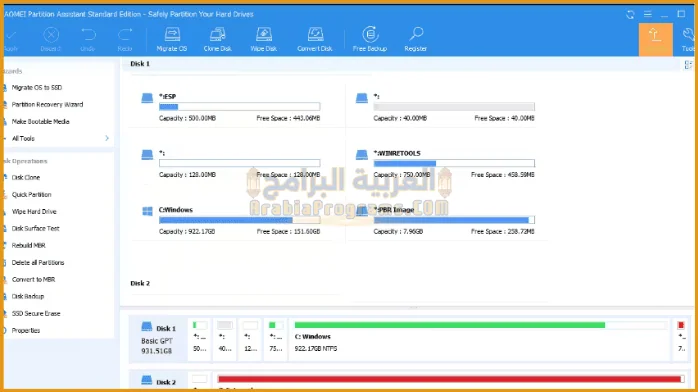Open the Tools wrench icon
698x392 pixels.
click(x=689, y=39)
